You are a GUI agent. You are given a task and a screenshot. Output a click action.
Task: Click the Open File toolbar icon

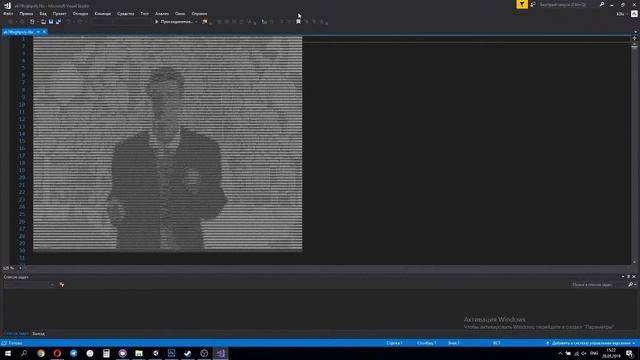click(43, 22)
